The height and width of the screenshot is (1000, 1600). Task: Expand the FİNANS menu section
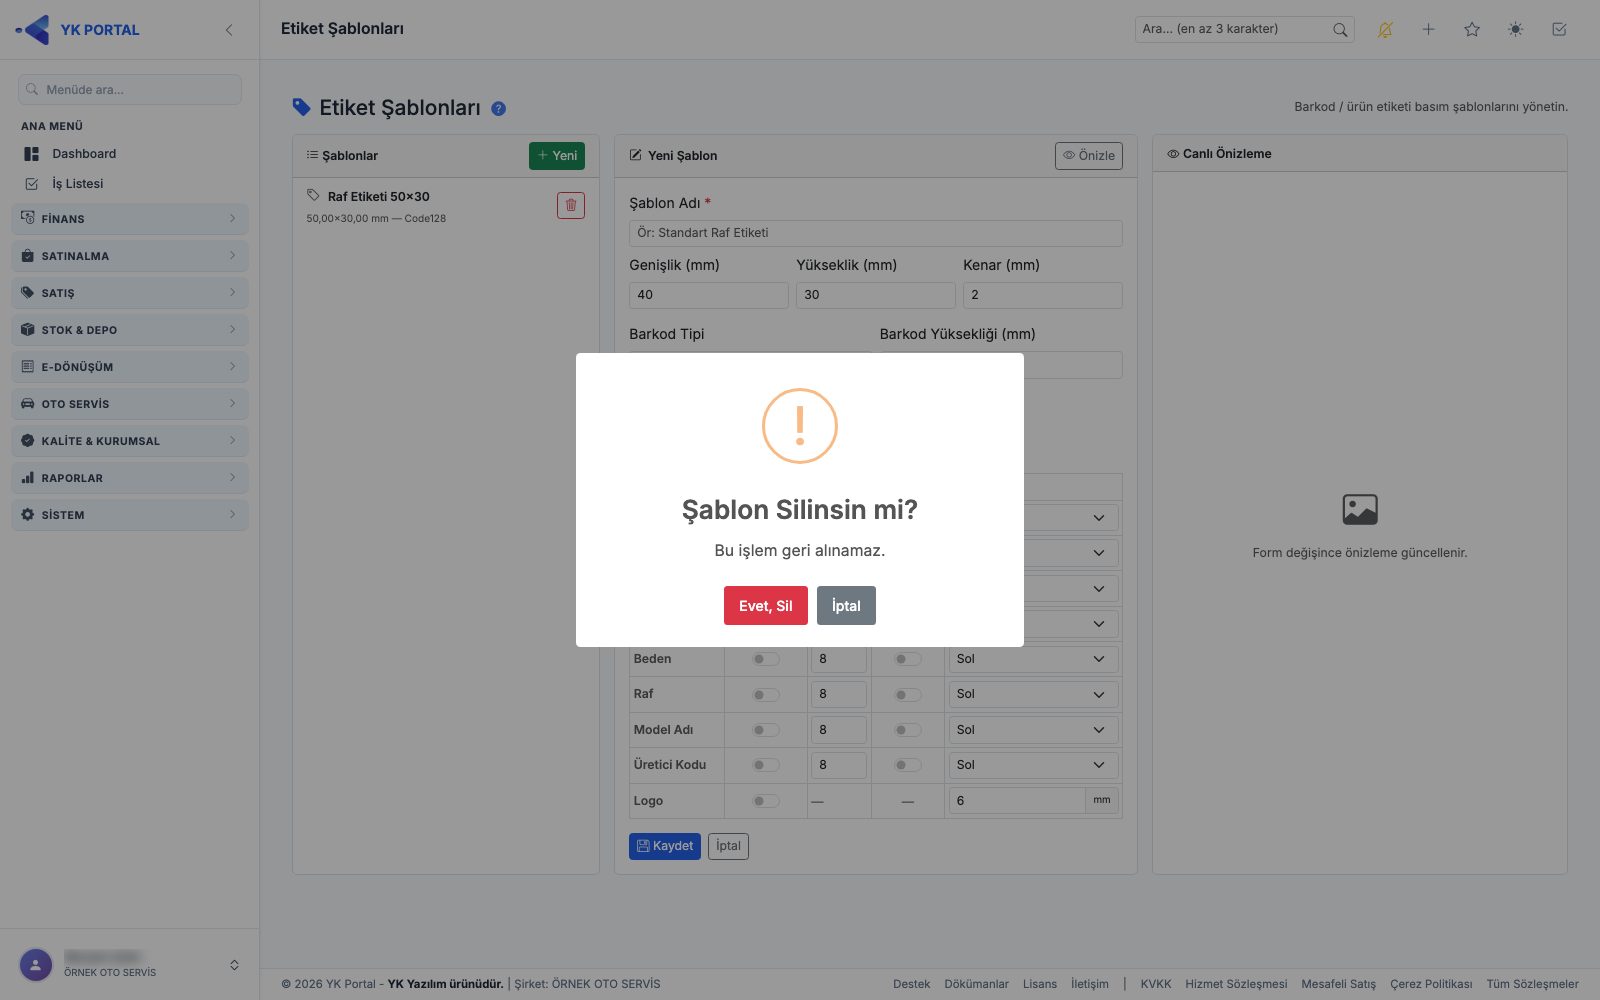coord(130,219)
